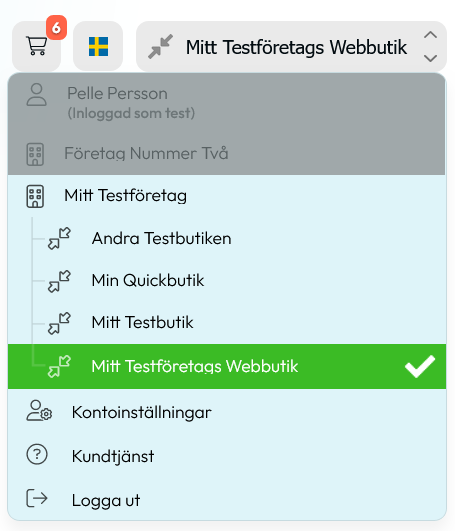Open the Mitt Testföretags Webbutik store dropdown
The image size is (455, 531).
(x=291, y=46)
